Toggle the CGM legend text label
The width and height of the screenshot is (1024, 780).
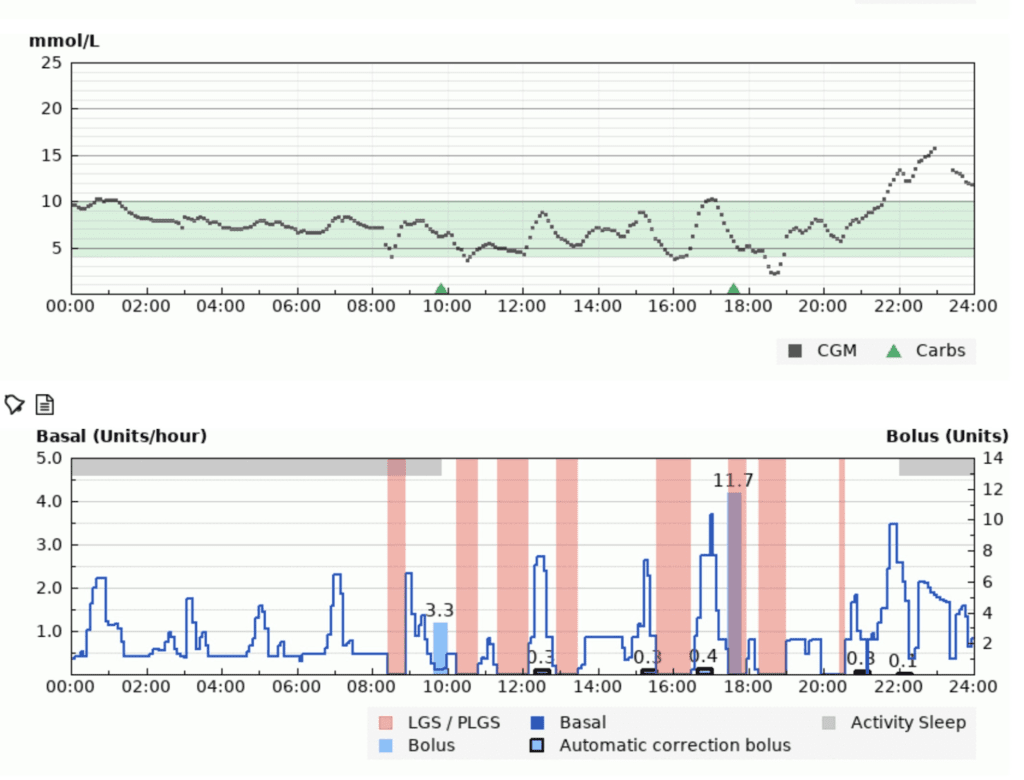838,351
